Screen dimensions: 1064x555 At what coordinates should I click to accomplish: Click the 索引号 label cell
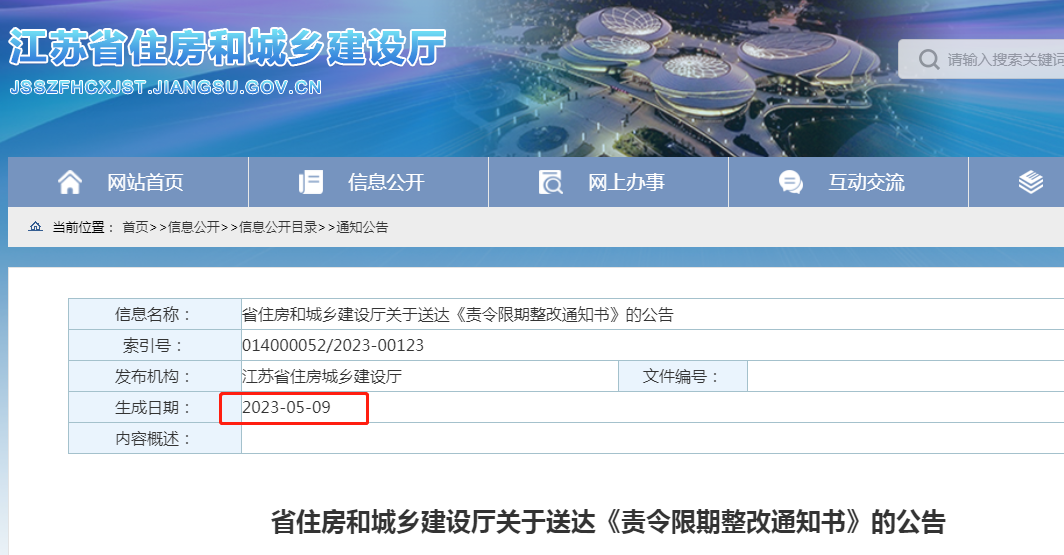[155, 345]
